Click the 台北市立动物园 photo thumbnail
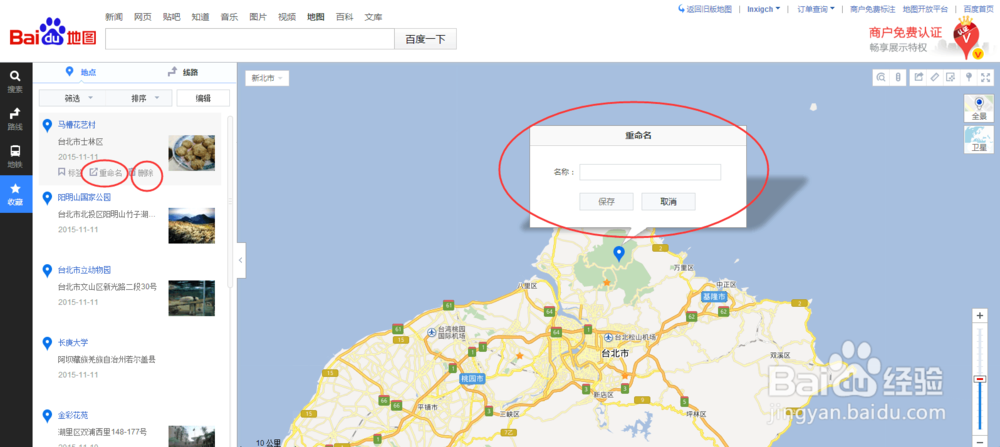The image size is (1000, 447). click(x=191, y=298)
